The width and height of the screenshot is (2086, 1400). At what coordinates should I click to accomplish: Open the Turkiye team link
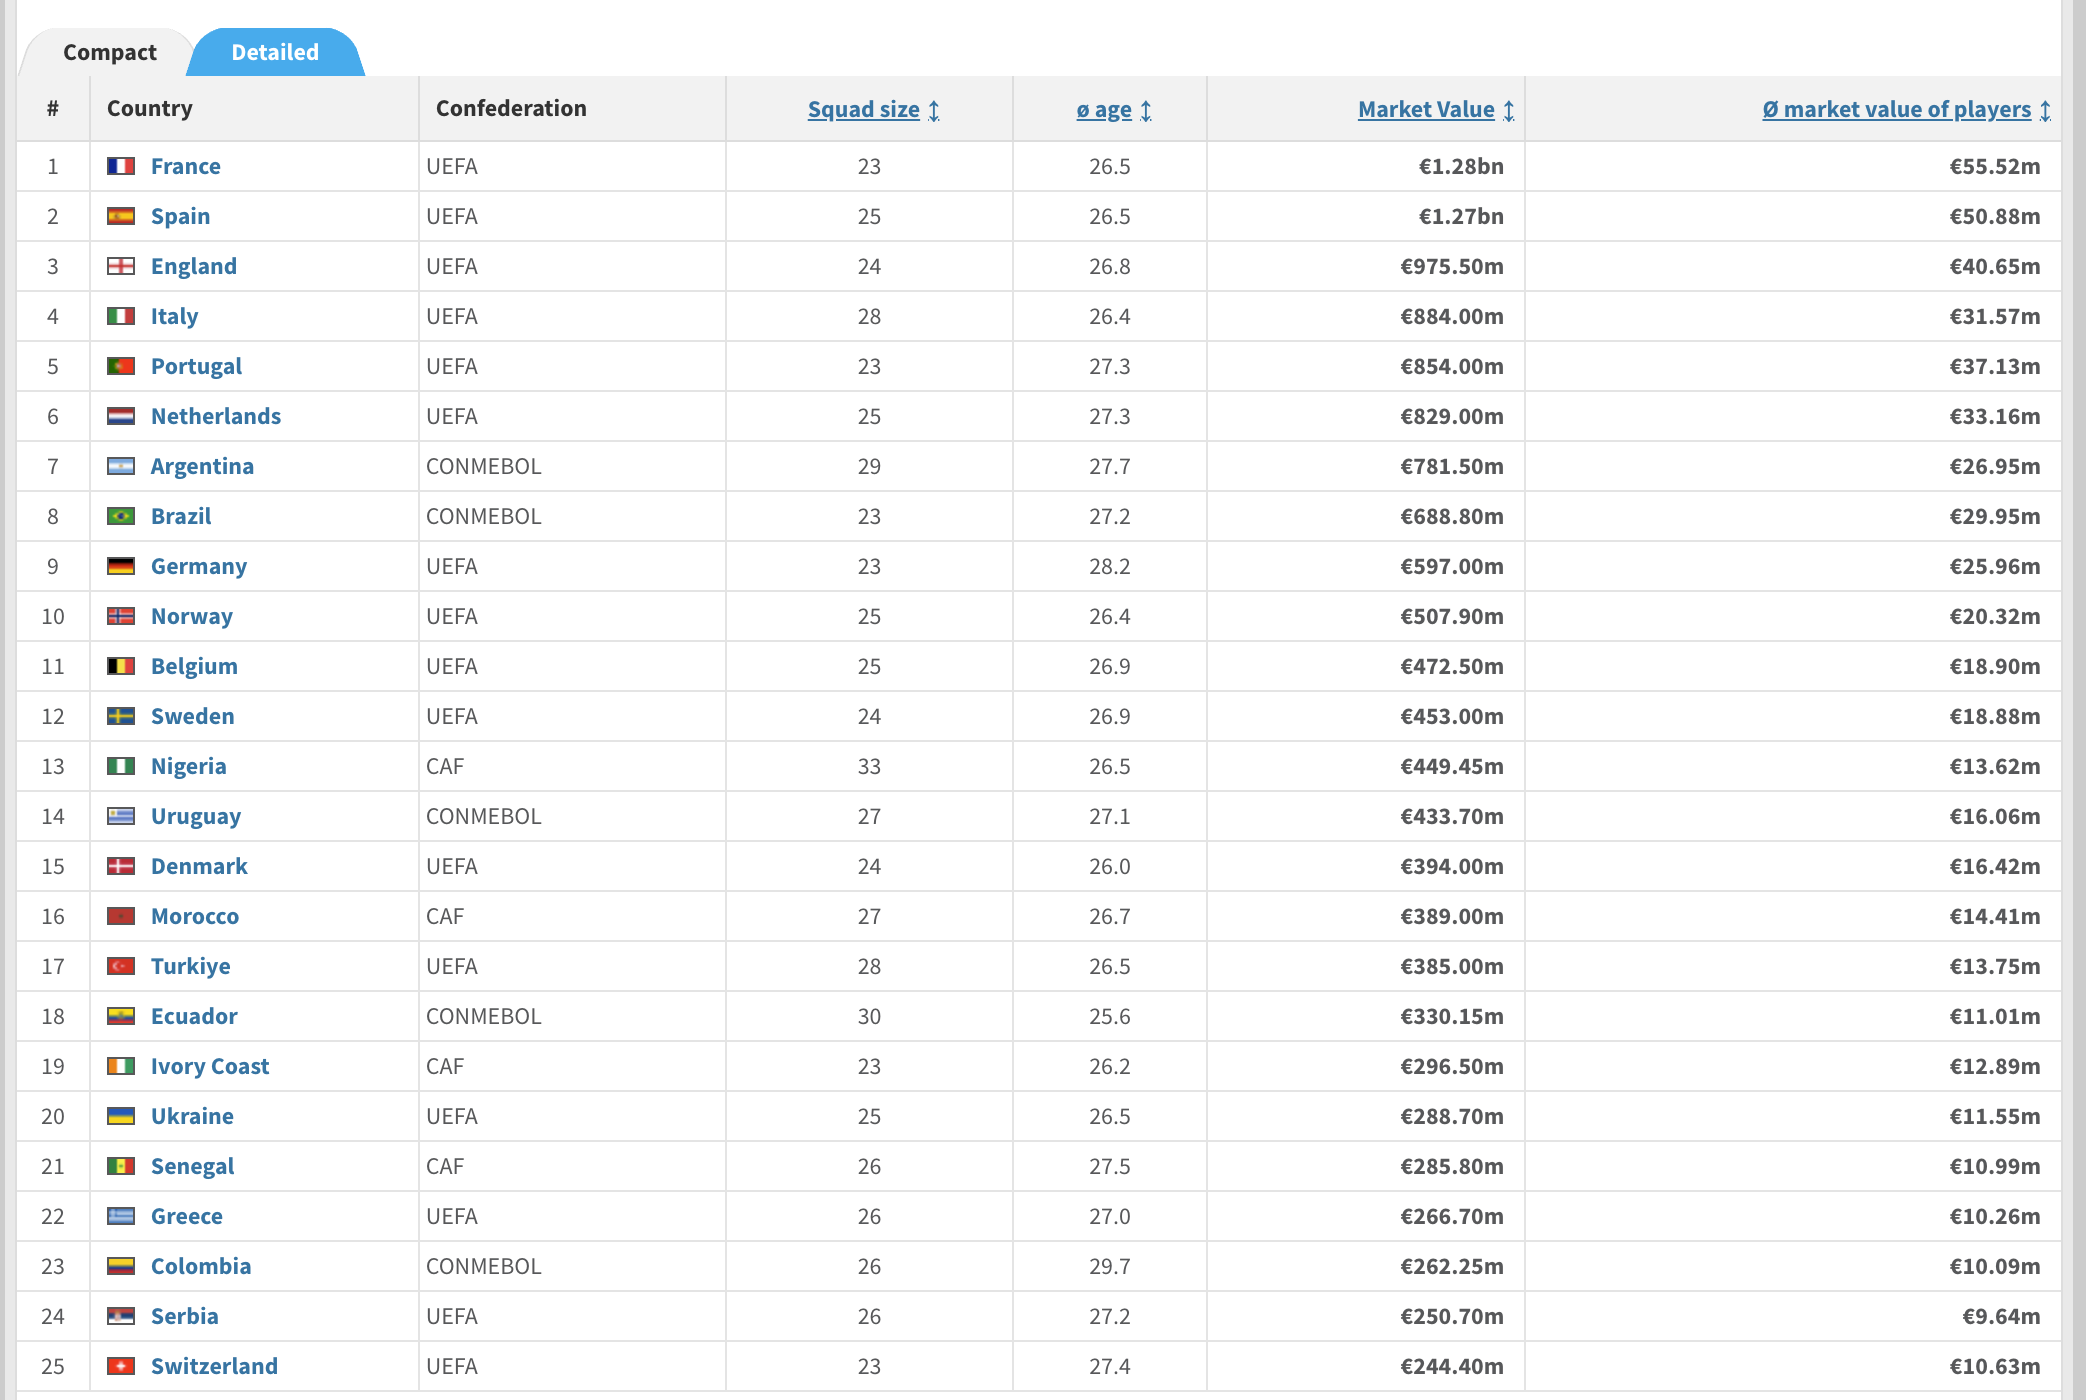(191, 966)
